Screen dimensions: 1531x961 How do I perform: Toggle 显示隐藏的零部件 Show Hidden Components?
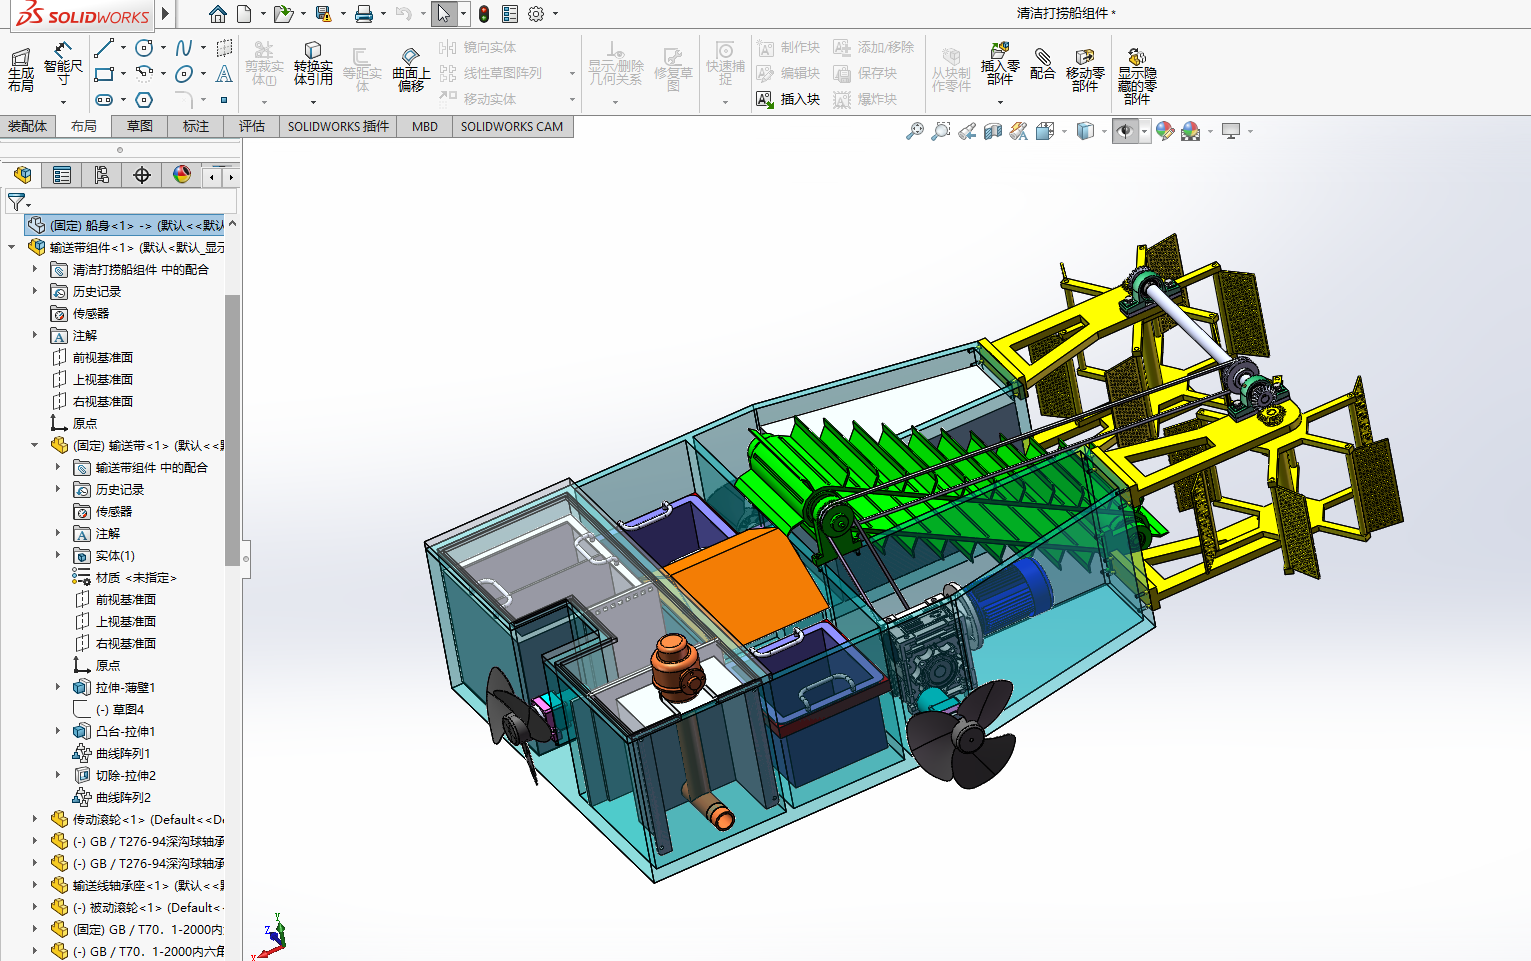1137,76
